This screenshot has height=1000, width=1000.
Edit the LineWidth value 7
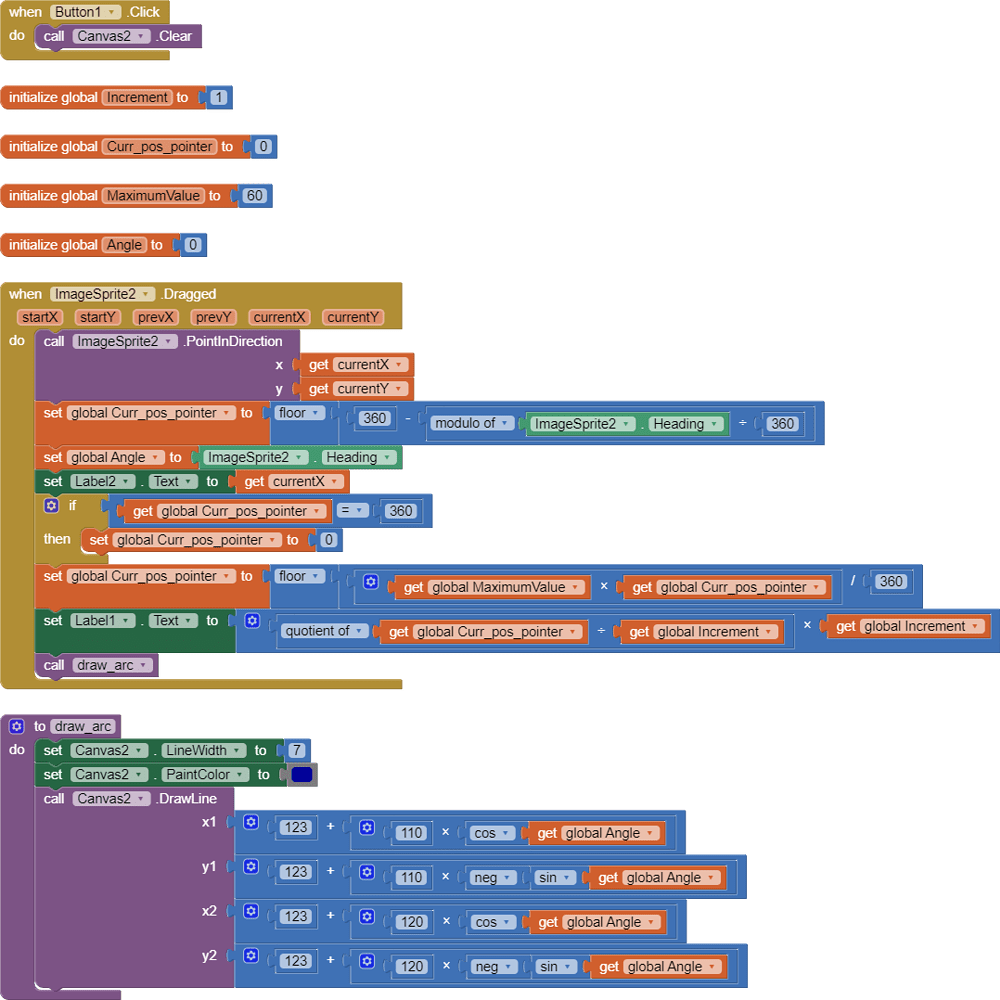pyautogui.click(x=296, y=751)
